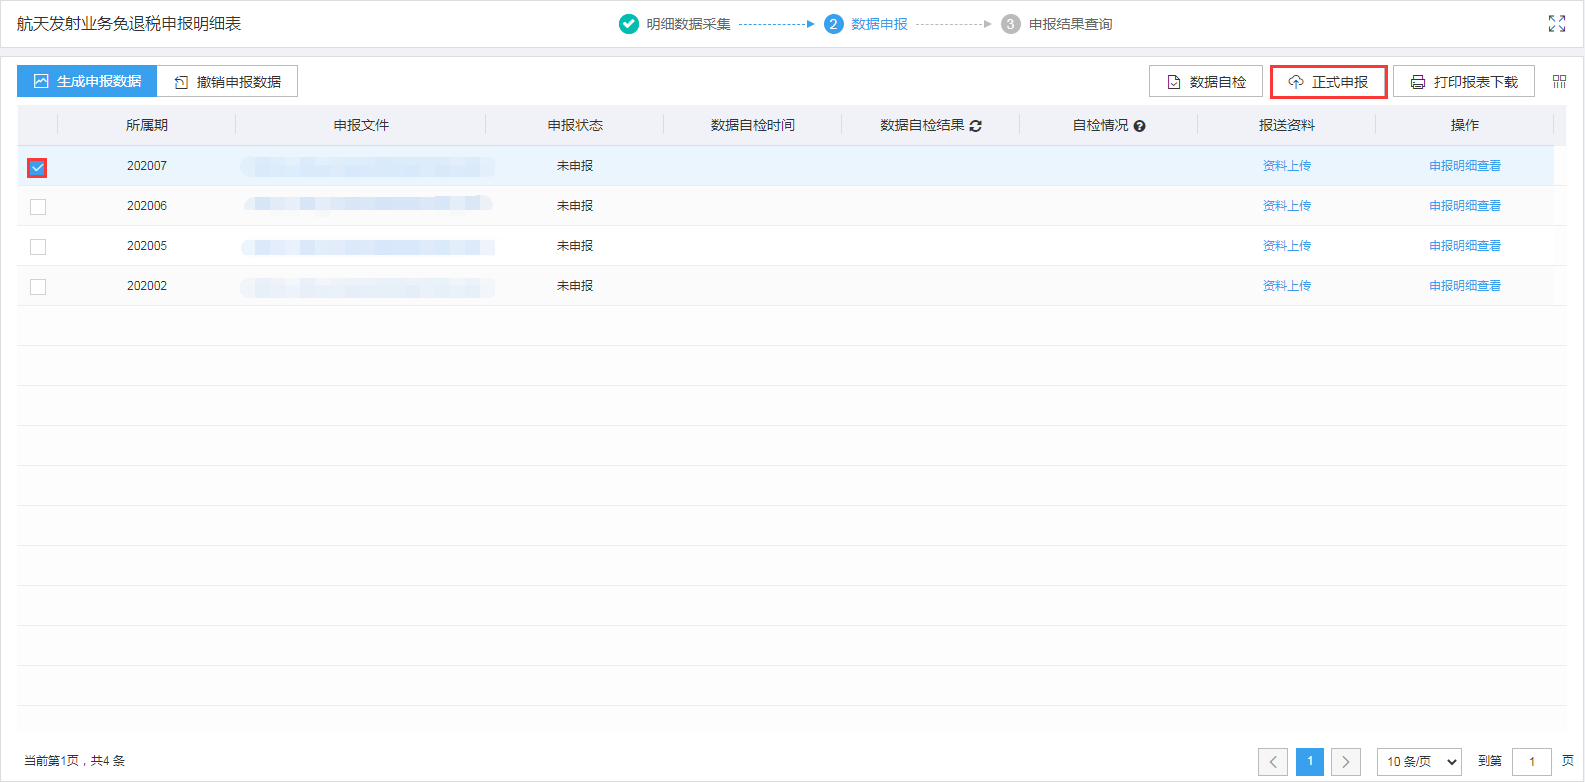Click 资料上传 in the 202002 row
Image resolution: width=1585 pixels, height=782 pixels.
coord(1287,286)
